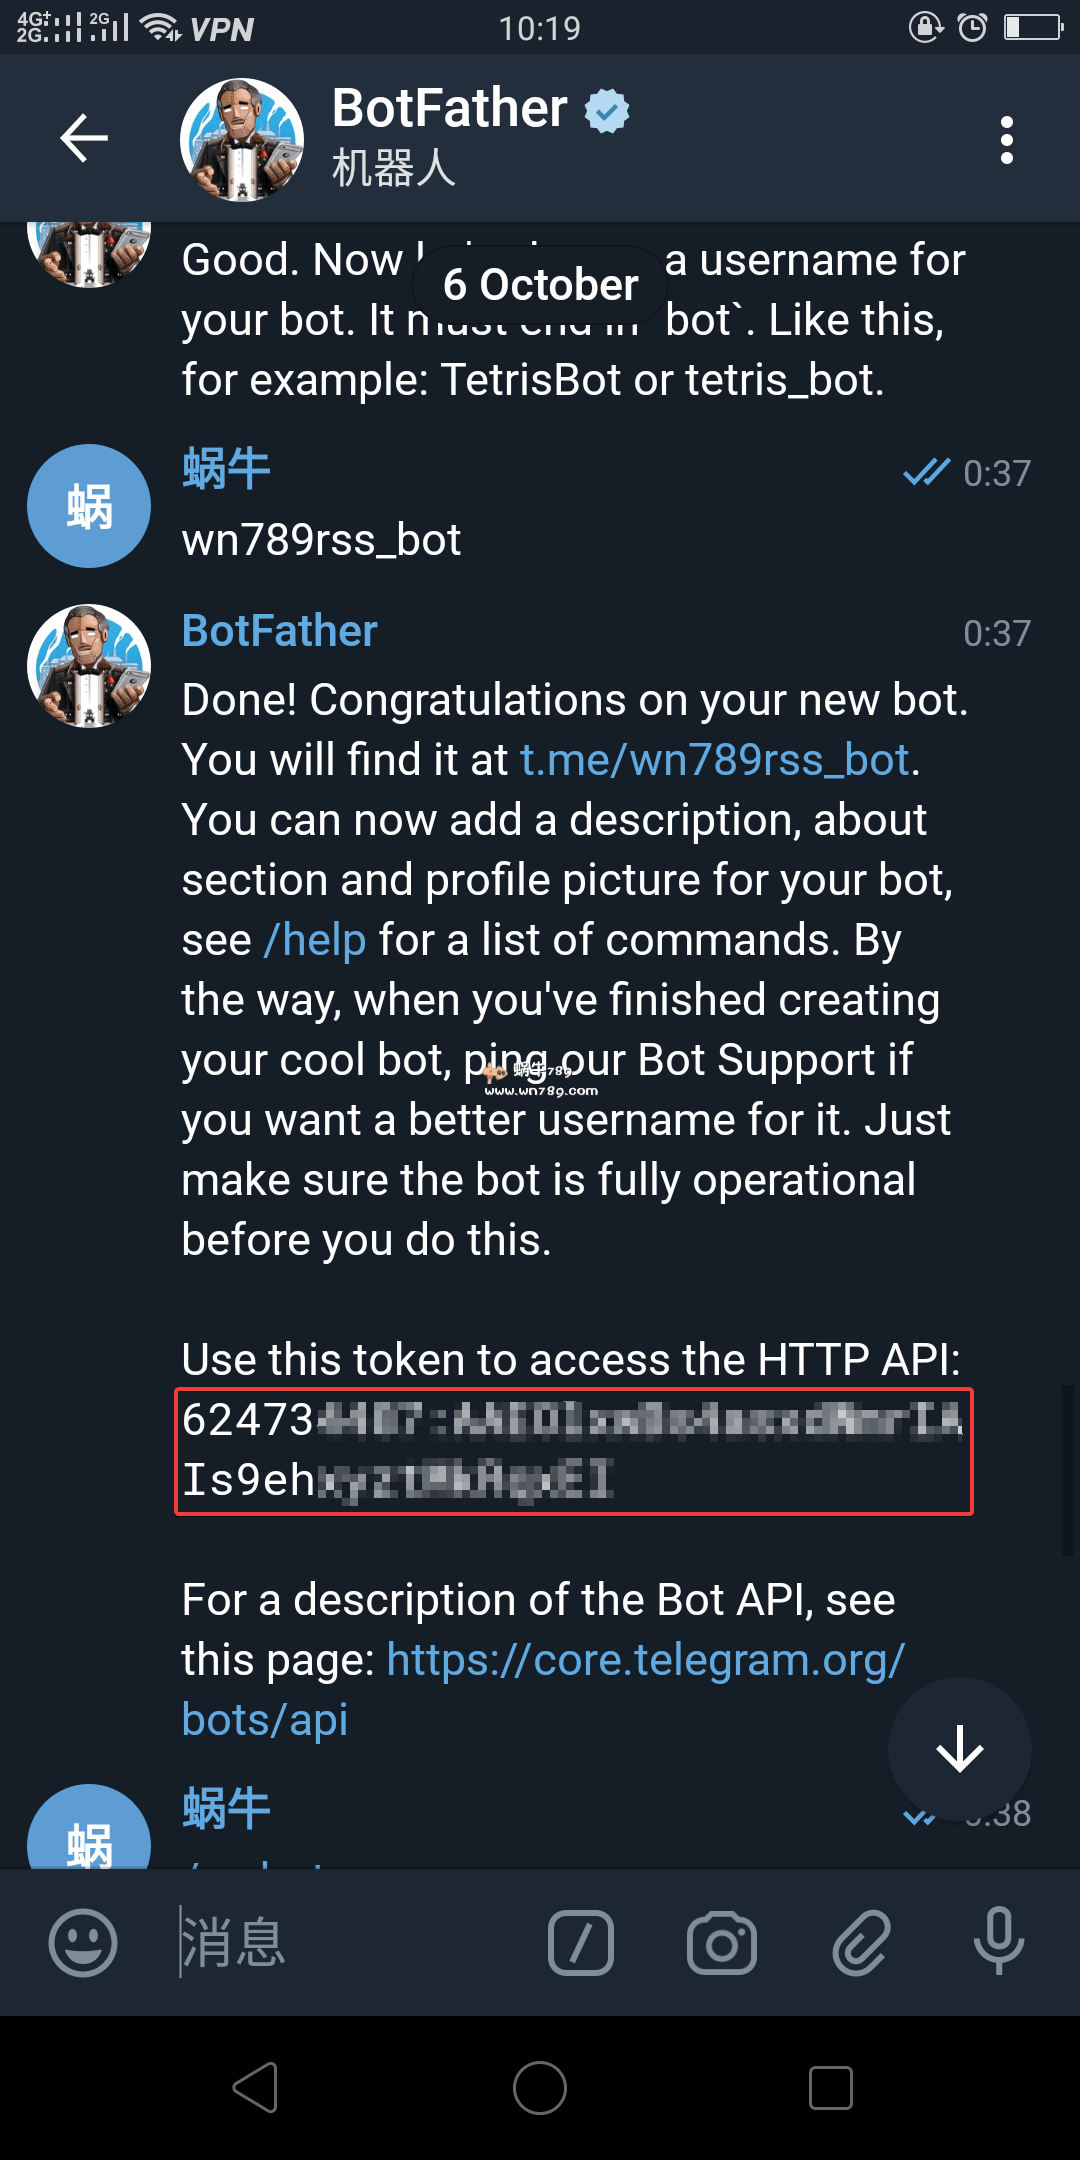Open the camera from the input bar
The image size is (1080, 2160).
(x=722, y=1943)
